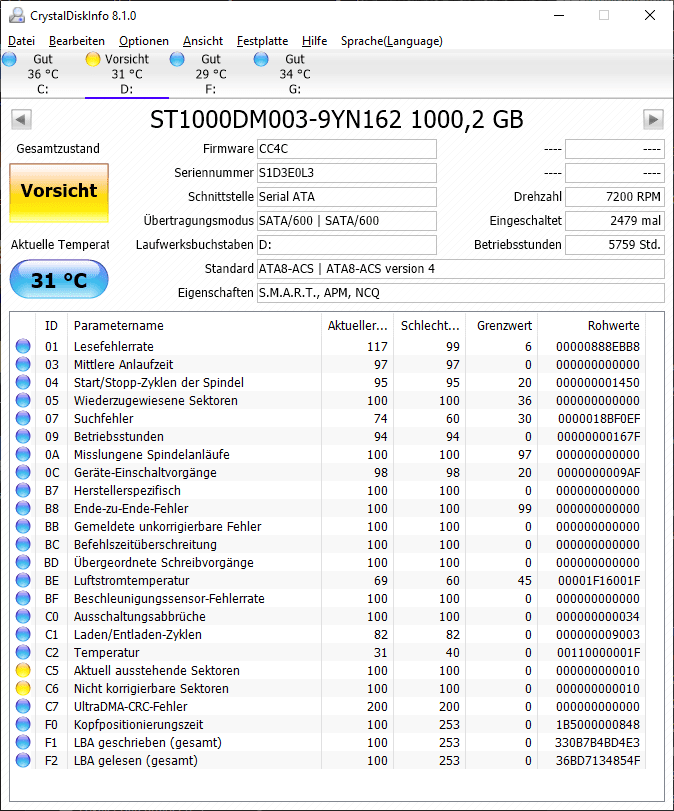Click raw value 00001F16001F
The width and height of the screenshot is (674, 811).
[599, 581]
